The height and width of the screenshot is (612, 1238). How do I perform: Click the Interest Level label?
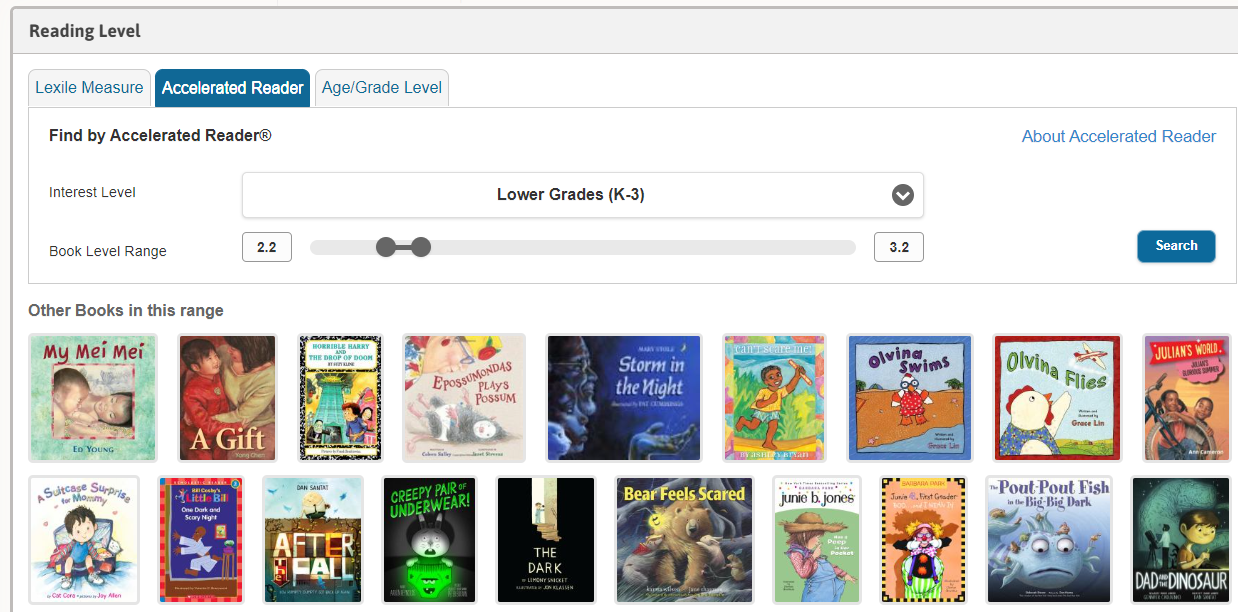point(92,192)
